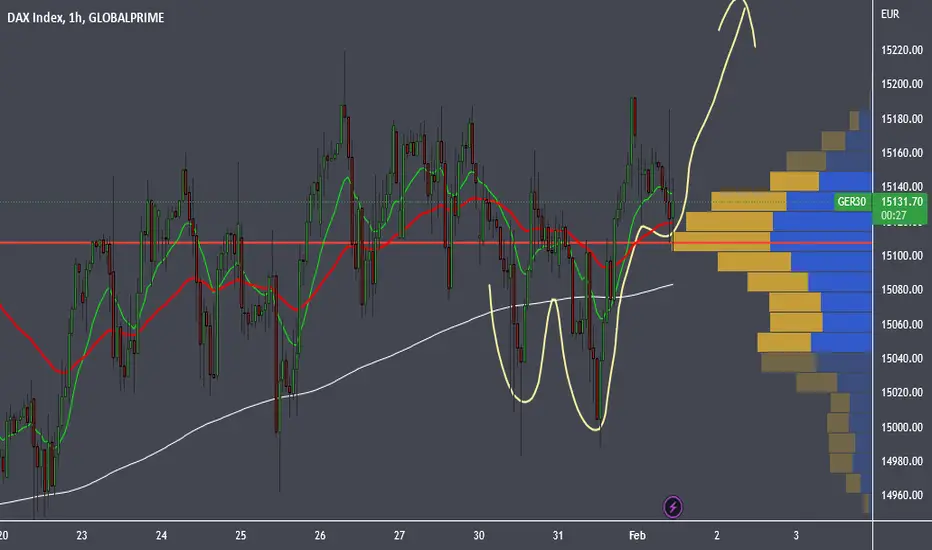Click the 31 date label on time axis
The width and height of the screenshot is (932, 550).
pos(558,535)
